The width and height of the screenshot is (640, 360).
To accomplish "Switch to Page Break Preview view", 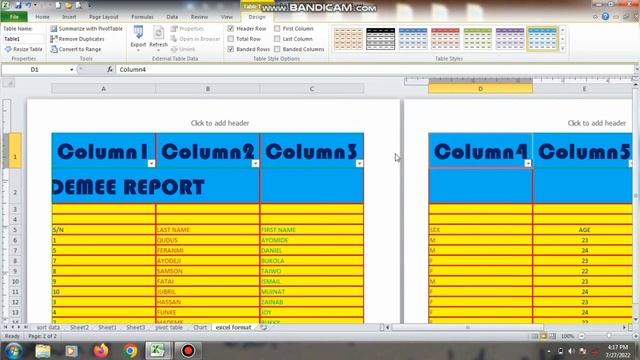I will [x=552, y=336].
